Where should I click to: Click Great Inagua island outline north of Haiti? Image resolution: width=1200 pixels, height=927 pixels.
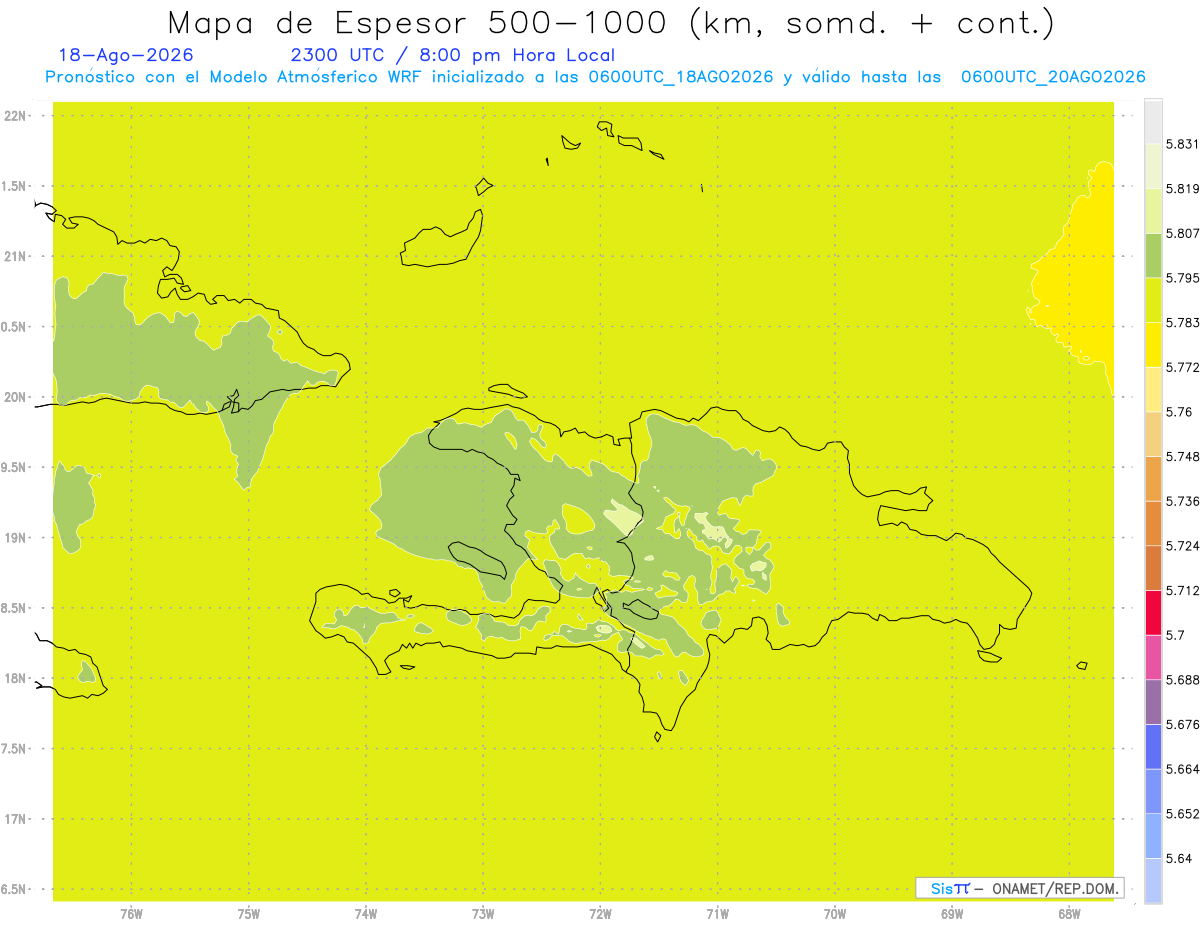point(443,240)
